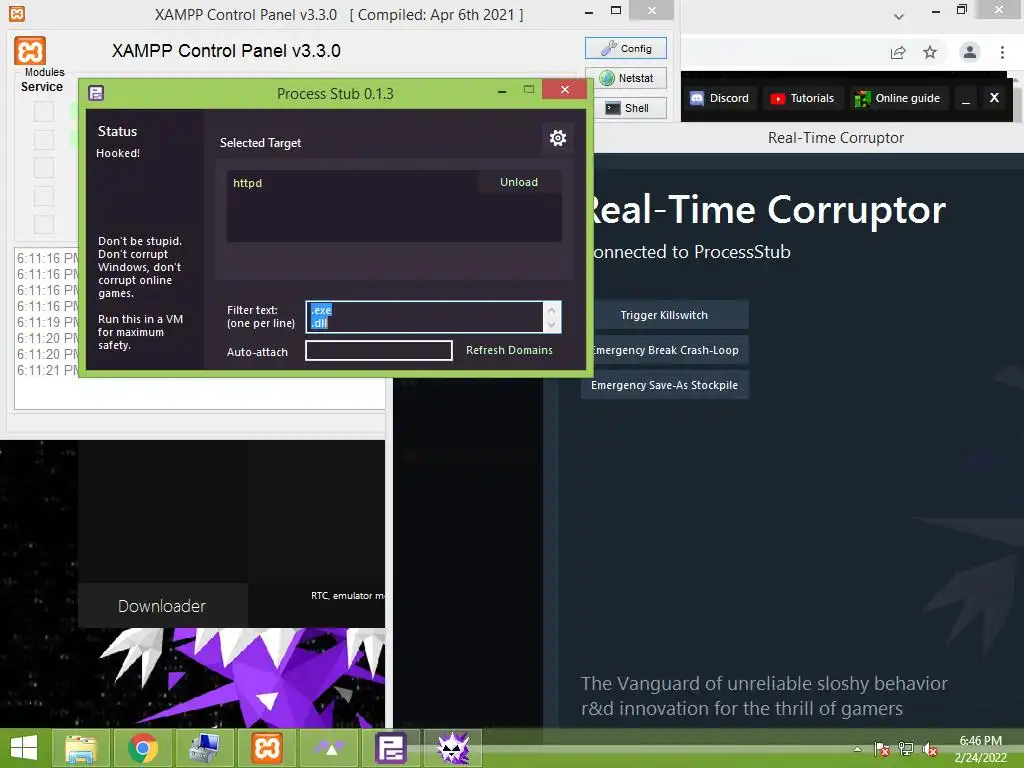Open the computer icon on the taskbar
Screen dimensions: 1024x768
(x=205, y=748)
